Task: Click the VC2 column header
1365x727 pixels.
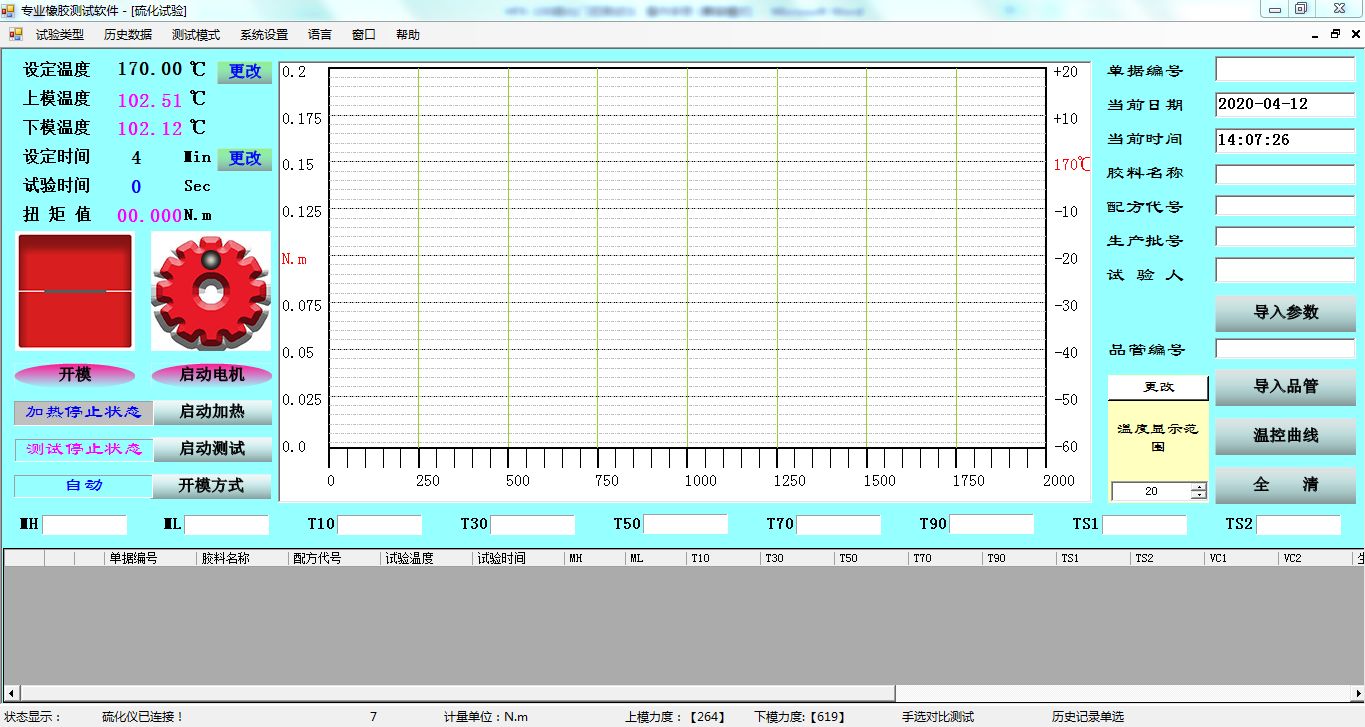Action: tap(1315, 558)
